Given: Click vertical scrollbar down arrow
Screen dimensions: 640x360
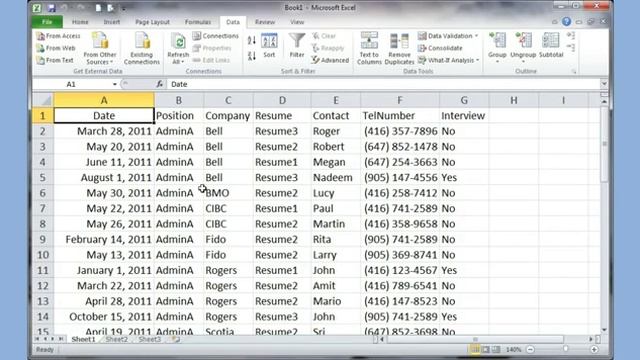Looking at the screenshot, I should coord(604,330).
